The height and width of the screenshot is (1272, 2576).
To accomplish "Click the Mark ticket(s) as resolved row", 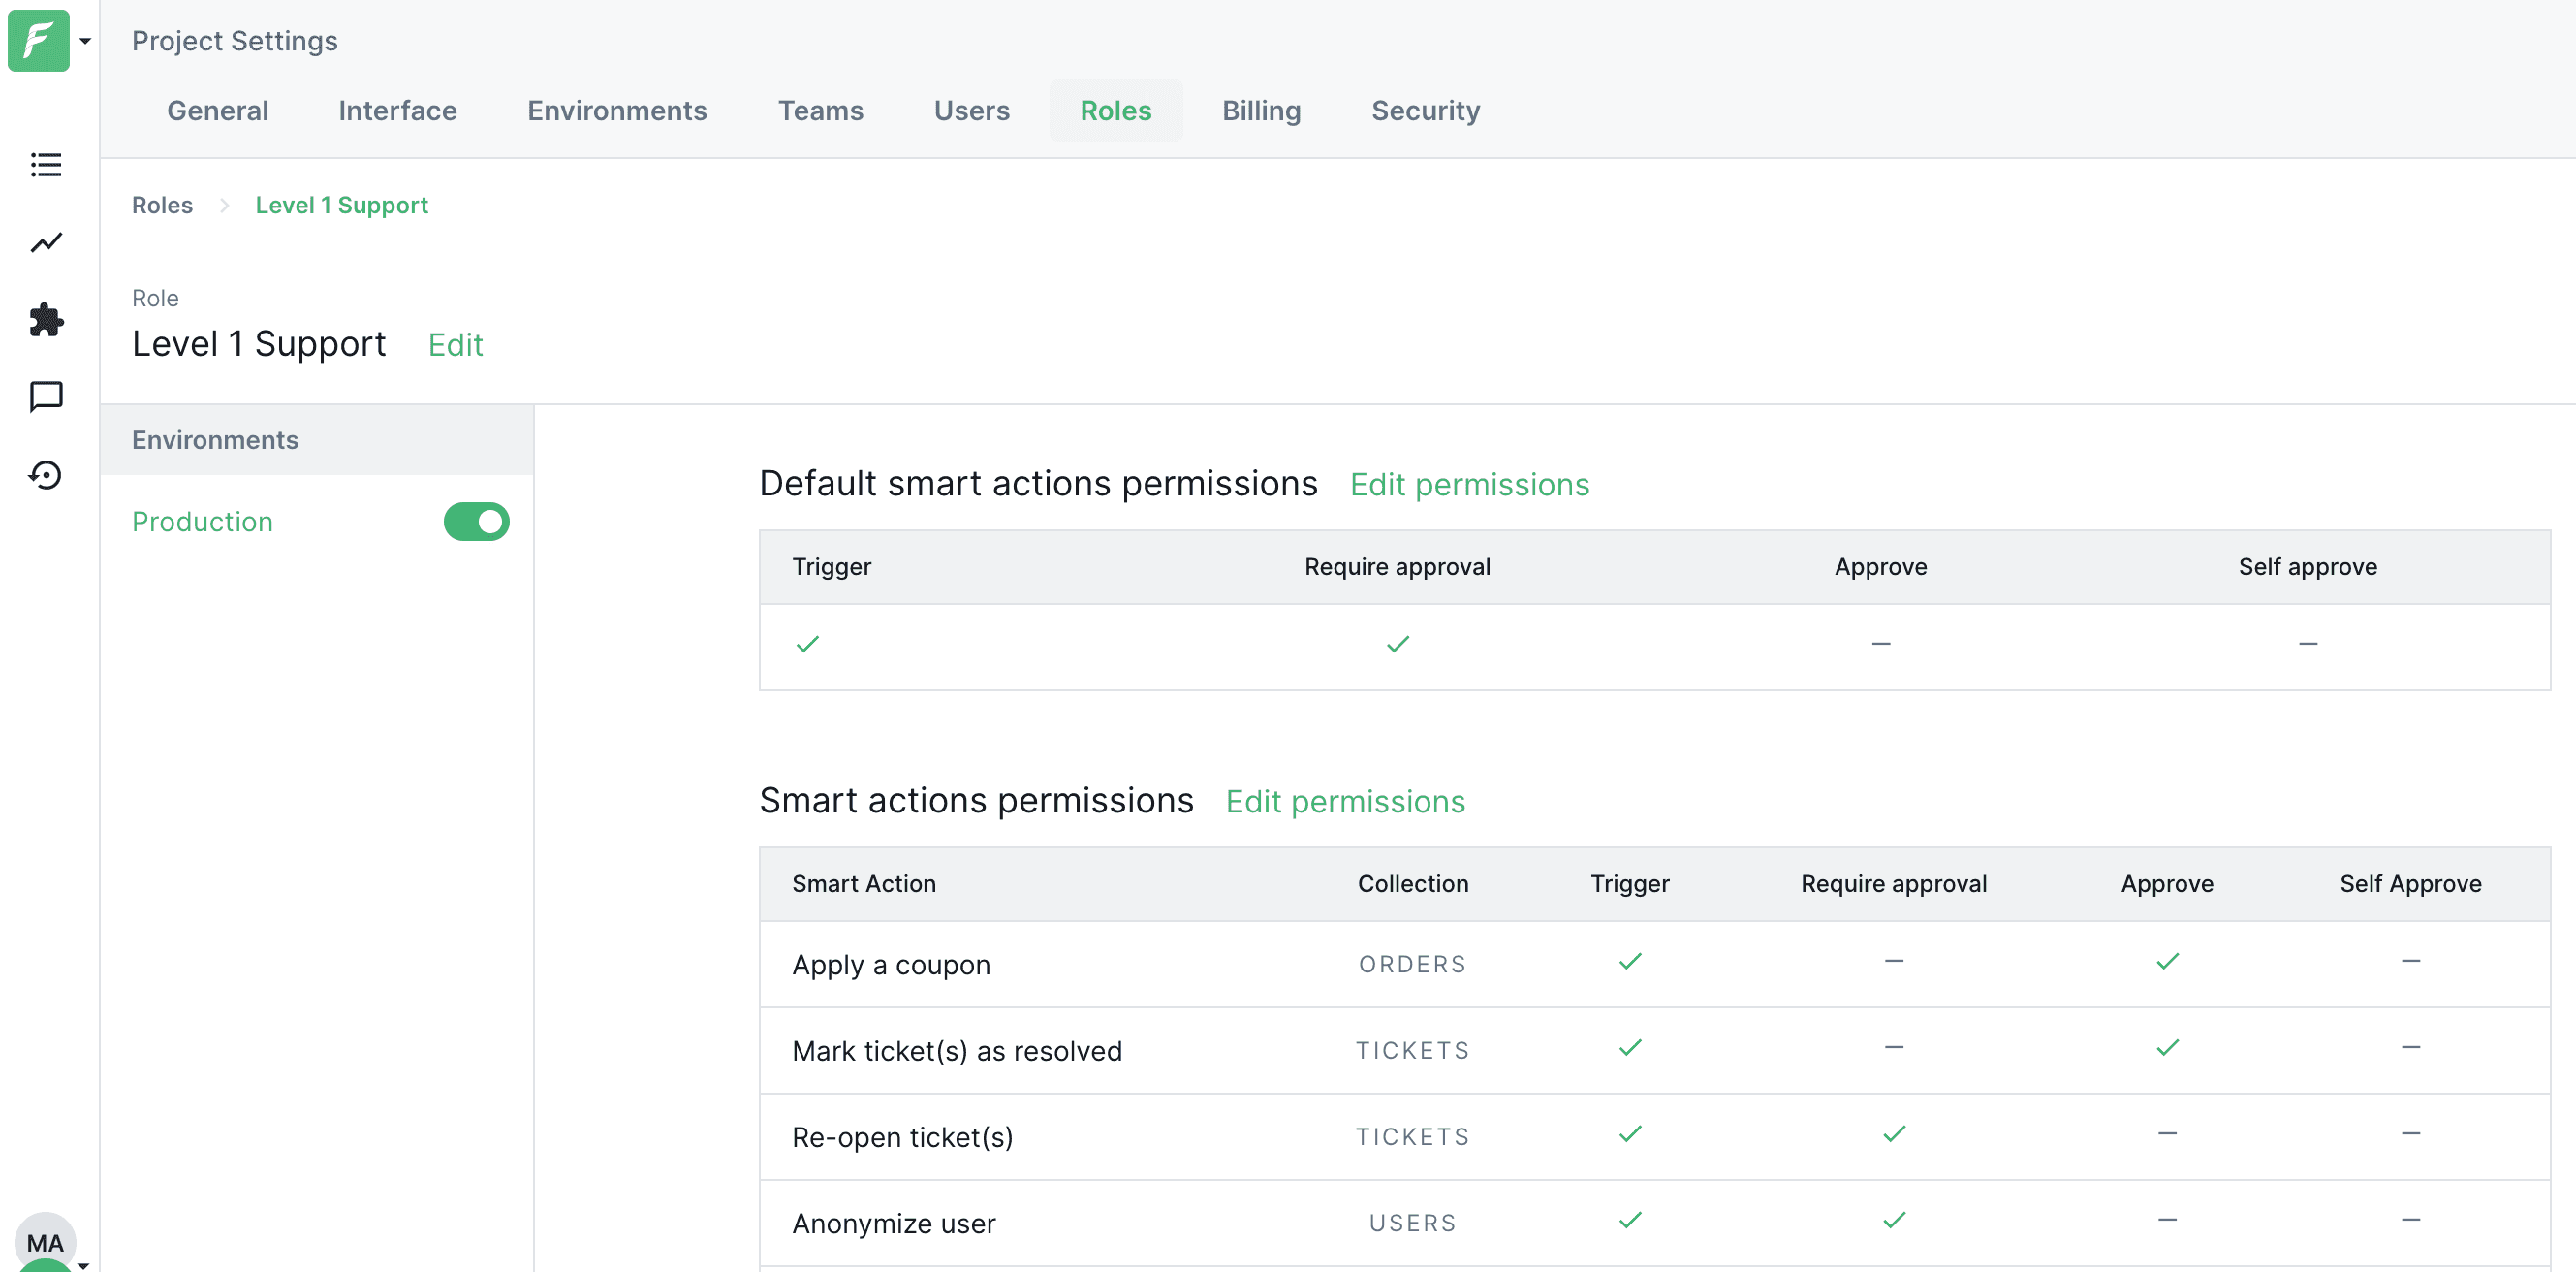I will (x=1655, y=1051).
